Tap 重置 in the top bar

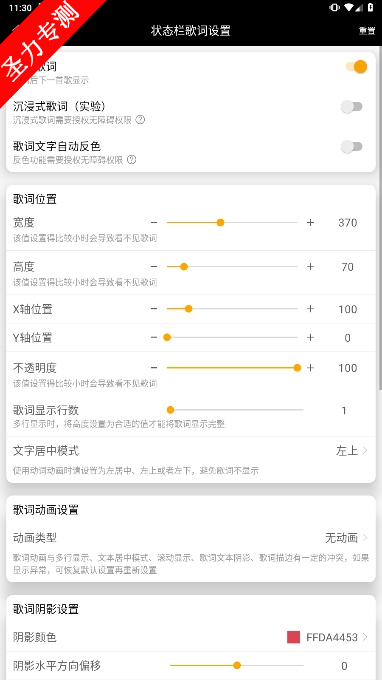tap(367, 31)
